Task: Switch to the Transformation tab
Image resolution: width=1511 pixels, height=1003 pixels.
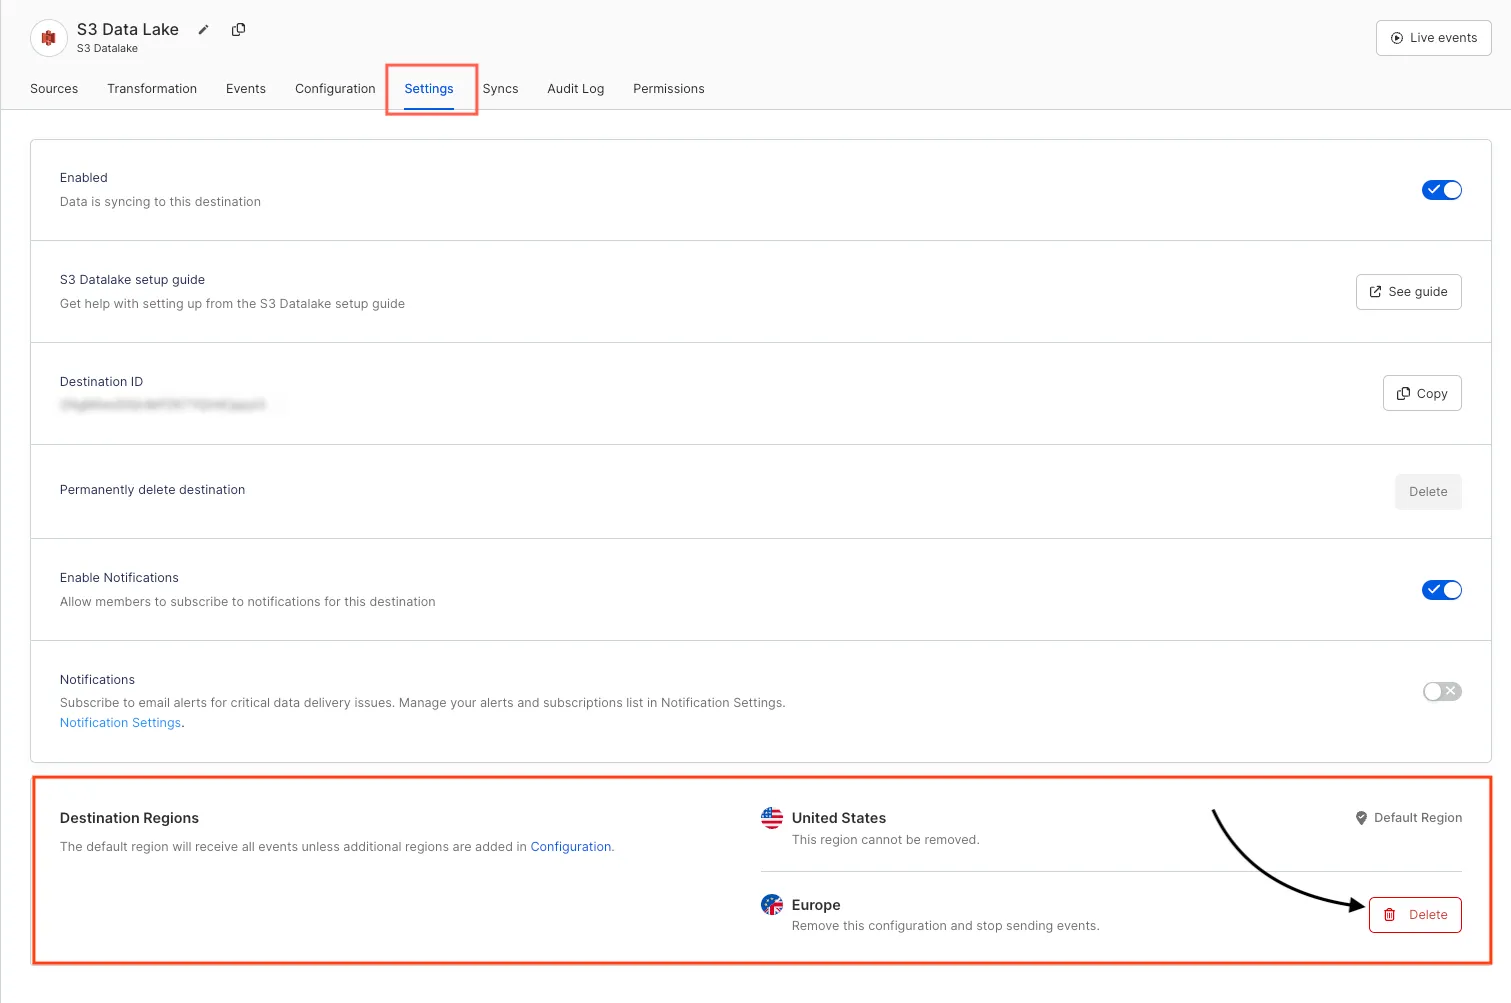Action: 152,89
